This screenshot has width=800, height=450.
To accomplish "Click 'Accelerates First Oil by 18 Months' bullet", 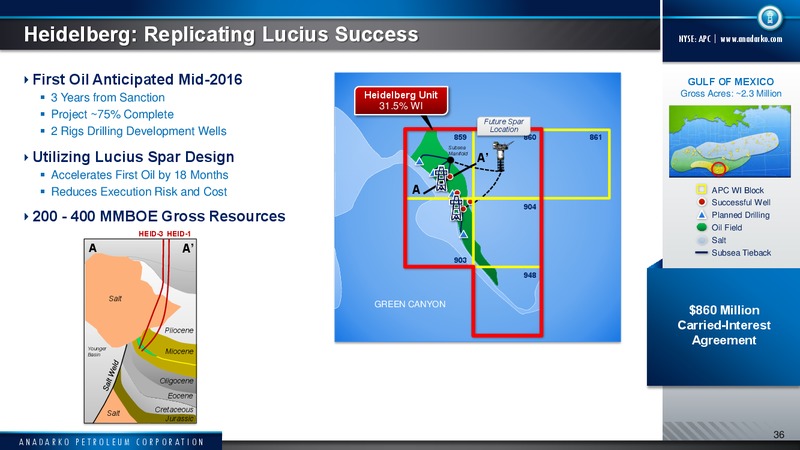I will point(139,175).
